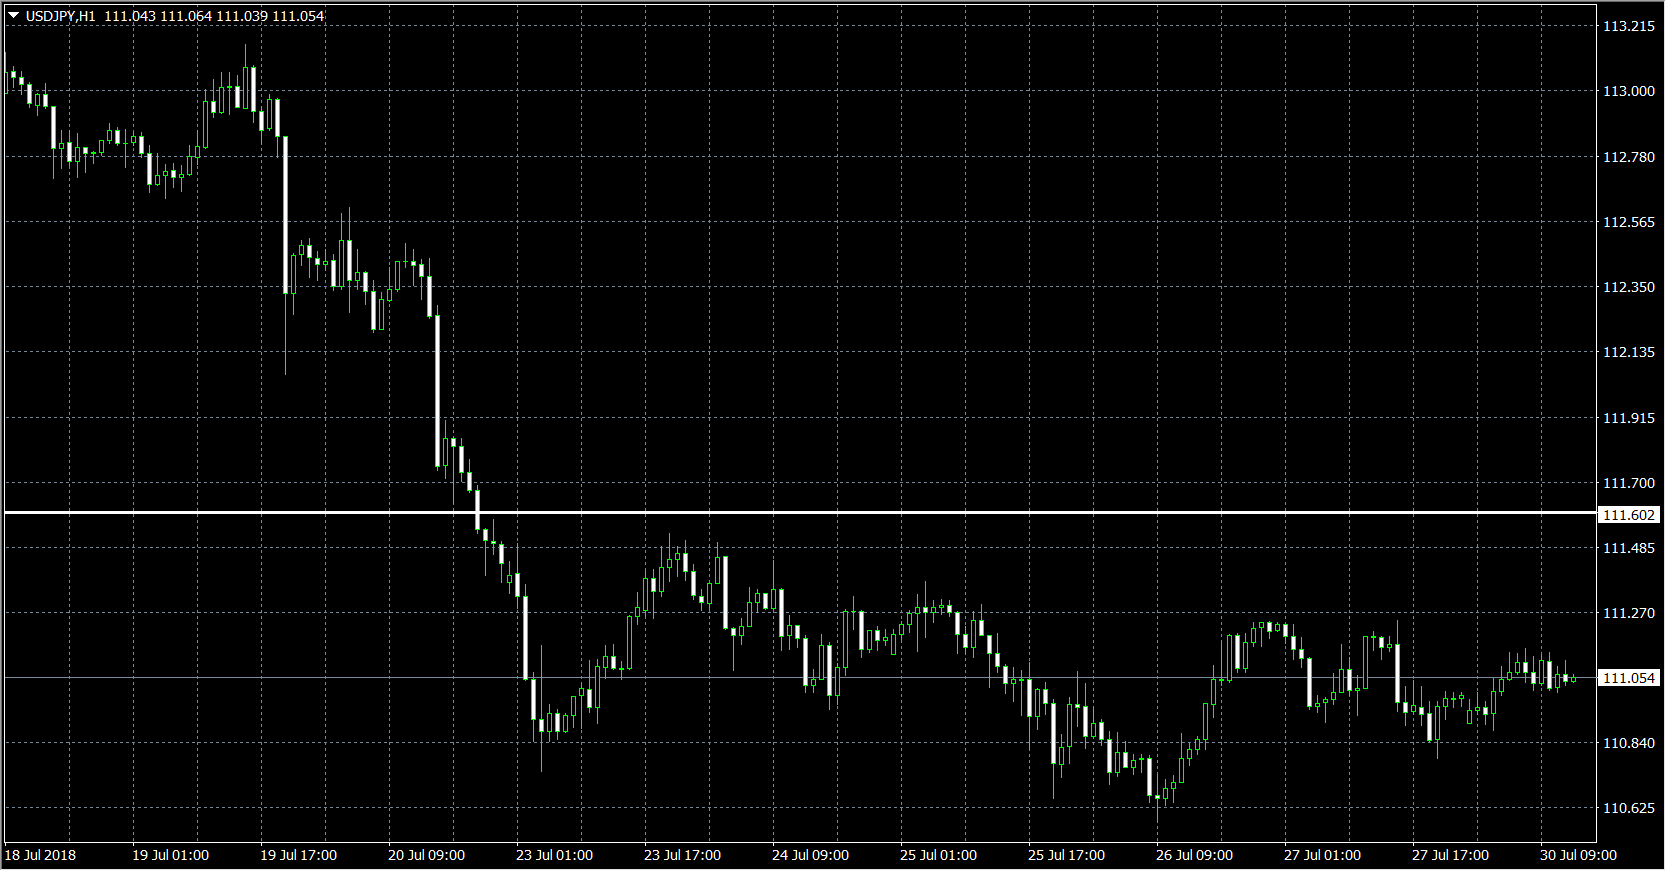The width and height of the screenshot is (1666, 871).
Task: Click the 110.840 price scale label
Action: coord(1628,743)
